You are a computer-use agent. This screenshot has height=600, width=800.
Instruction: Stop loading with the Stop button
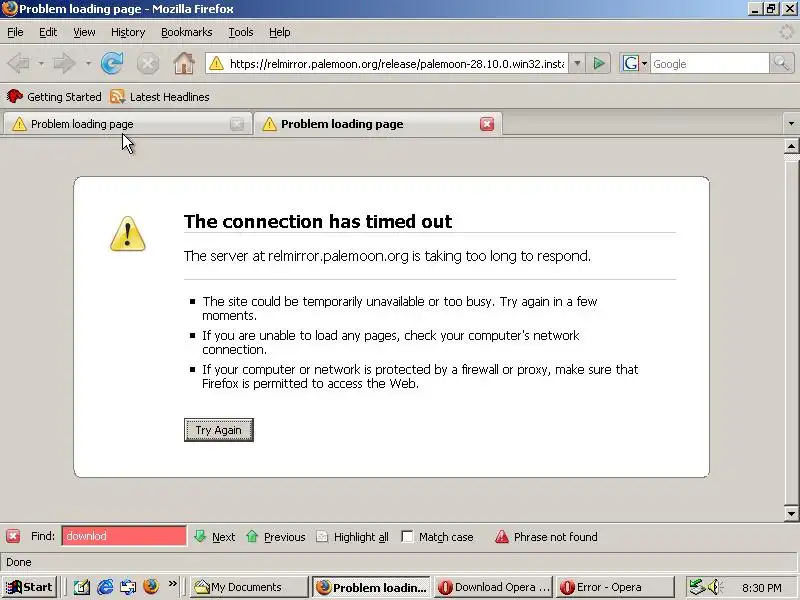point(148,64)
